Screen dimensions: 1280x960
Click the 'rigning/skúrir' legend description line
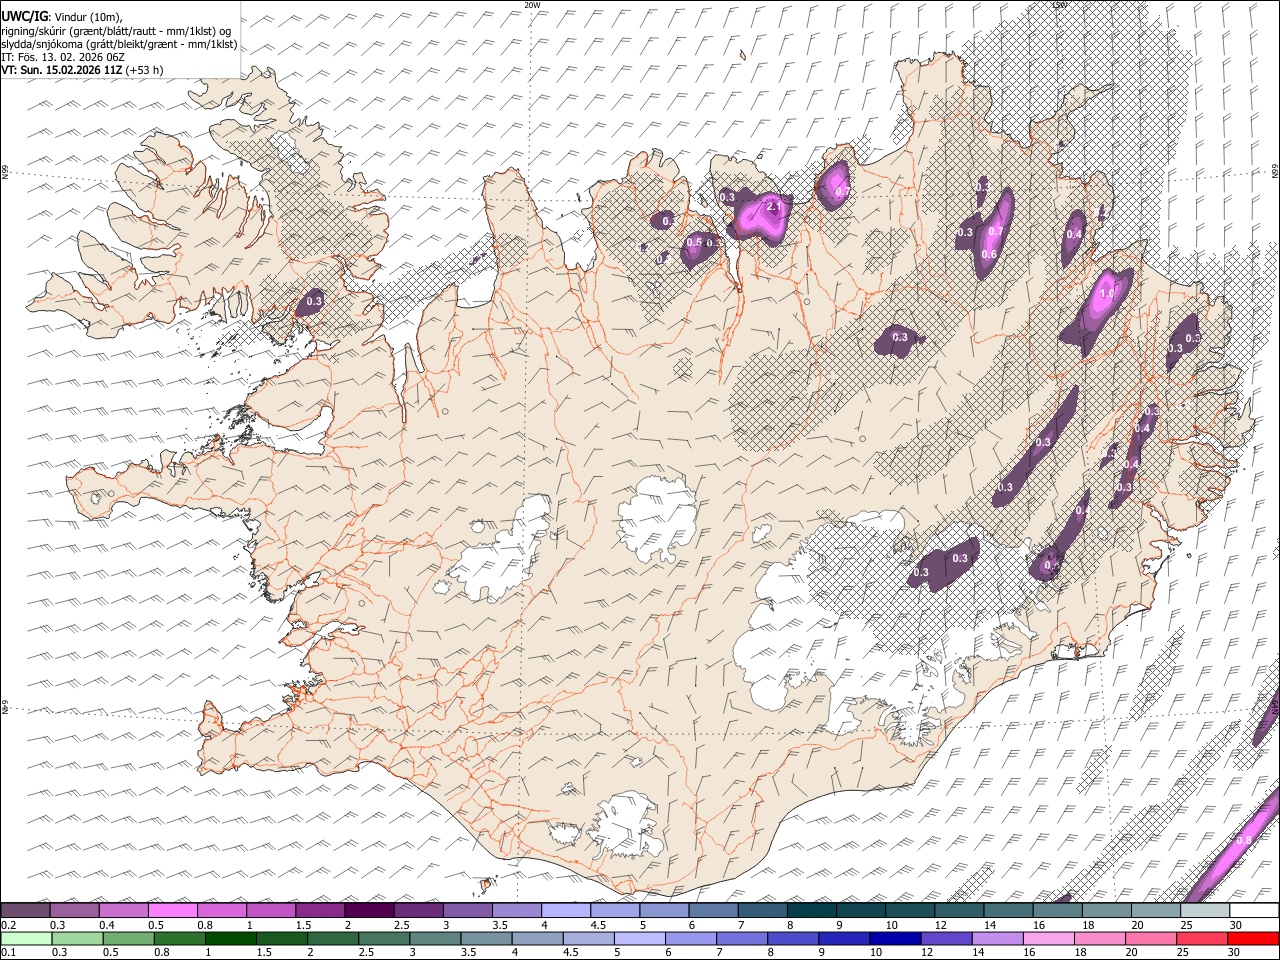coord(116,31)
